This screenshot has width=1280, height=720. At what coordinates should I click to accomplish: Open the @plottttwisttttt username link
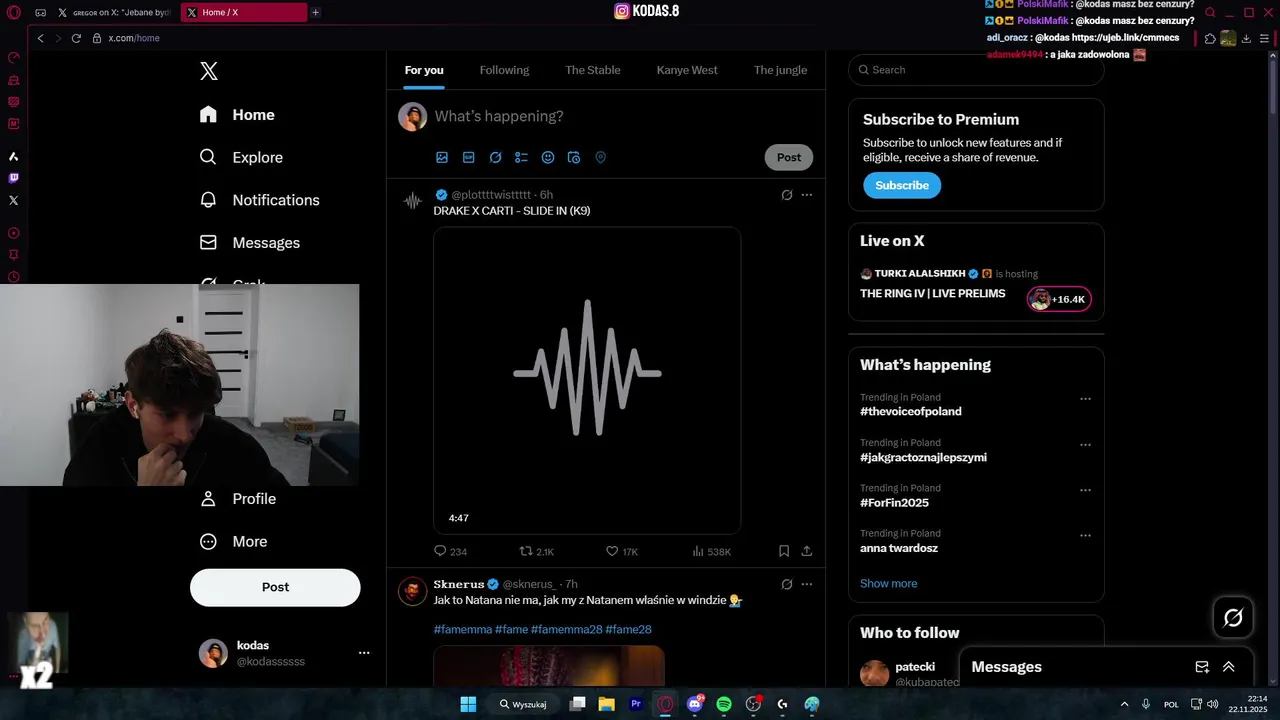tap(491, 195)
